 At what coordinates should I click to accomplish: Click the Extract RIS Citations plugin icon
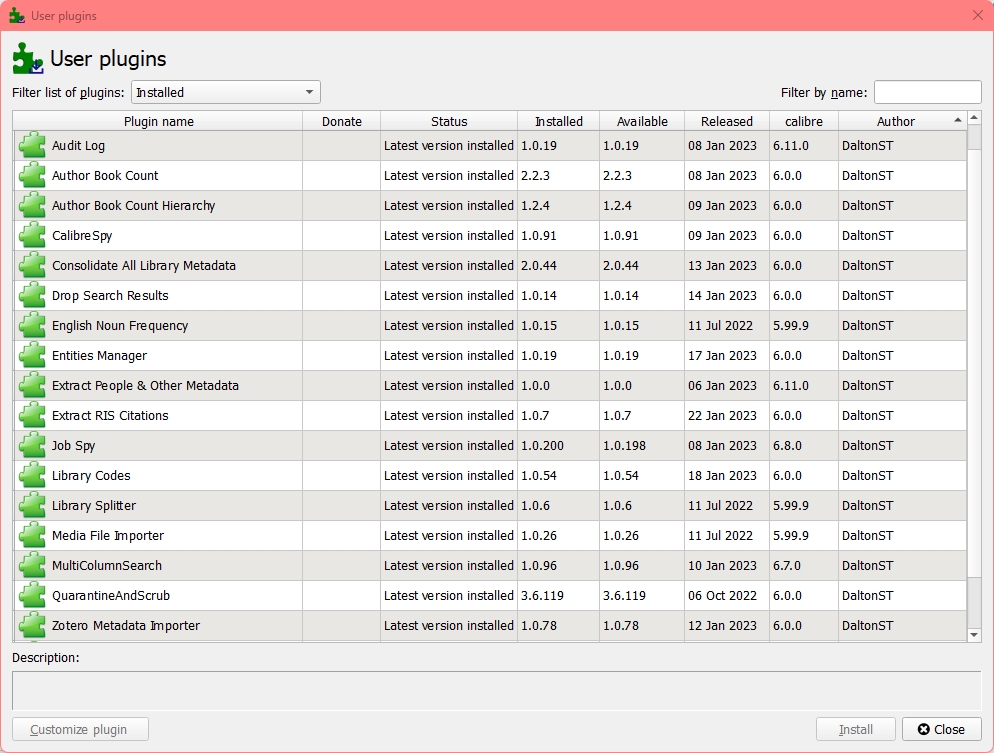pyautogui.click(x=32, y=415)
